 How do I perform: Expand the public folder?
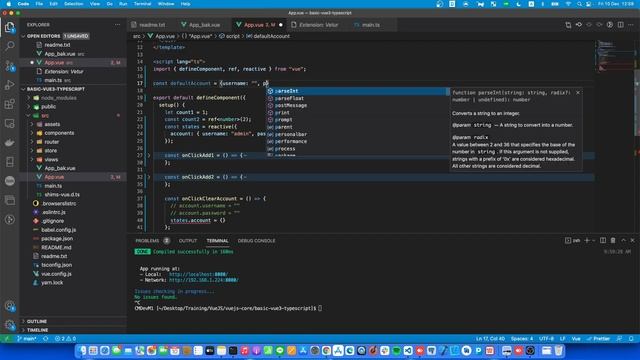[x=29, y=107]
